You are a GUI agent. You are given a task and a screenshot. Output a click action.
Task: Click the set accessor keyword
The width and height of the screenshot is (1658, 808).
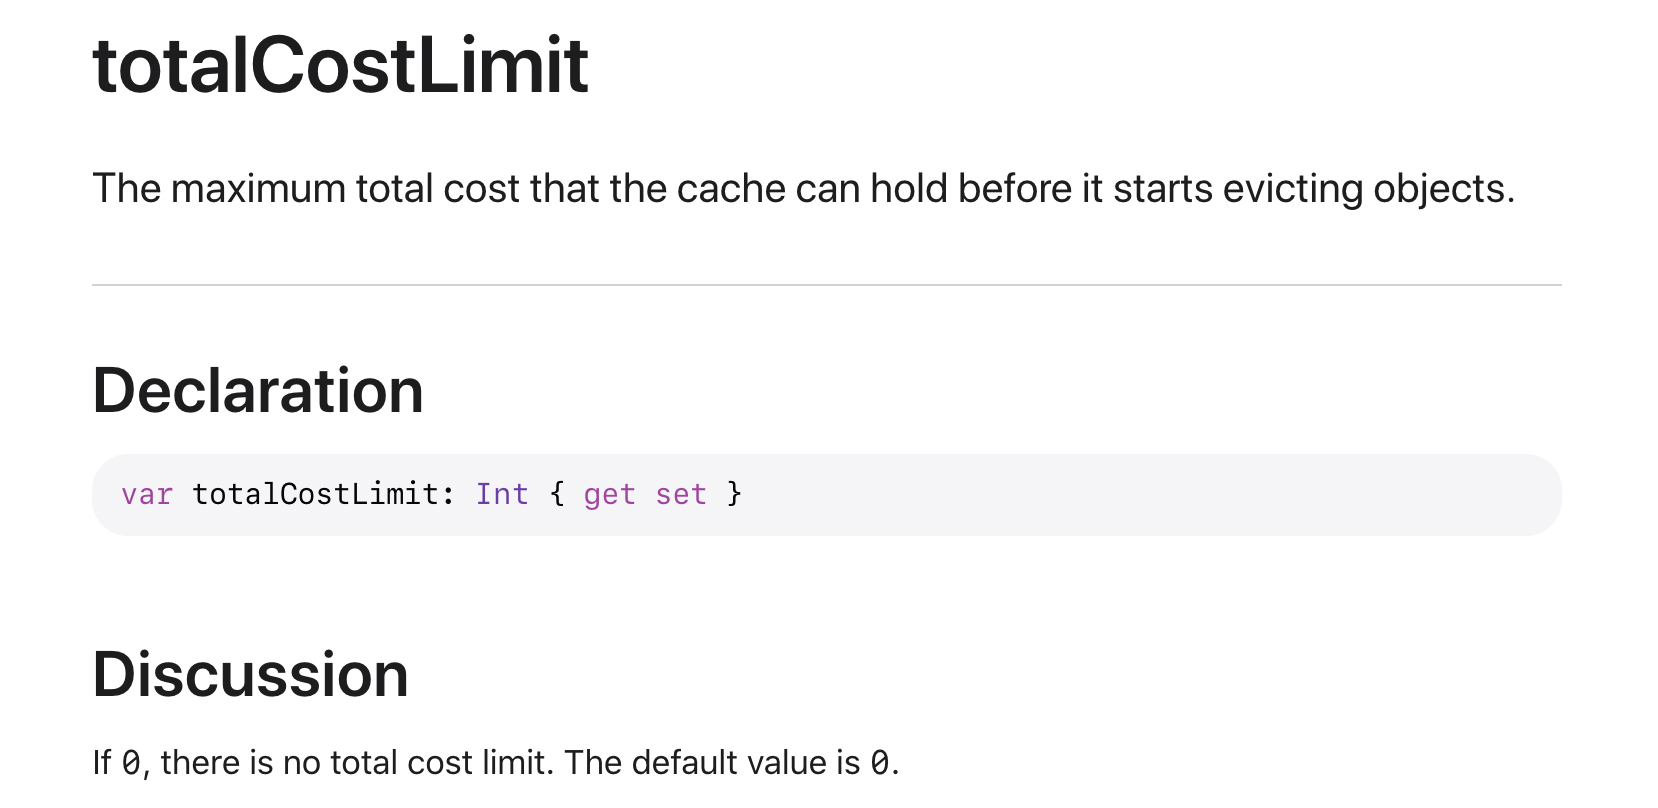point(681,494)
